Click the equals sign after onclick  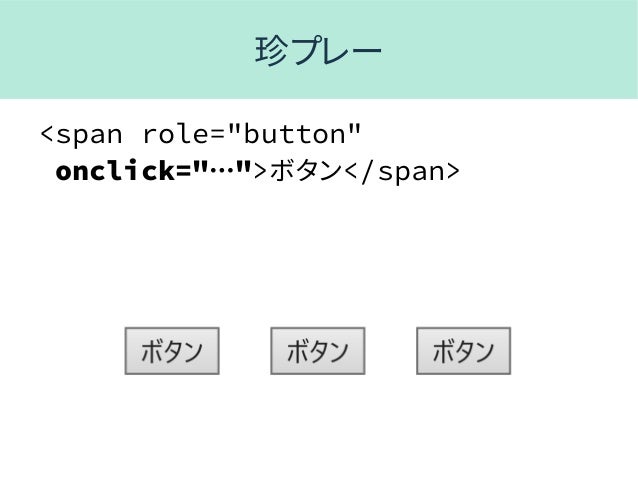tap(184, 171)
